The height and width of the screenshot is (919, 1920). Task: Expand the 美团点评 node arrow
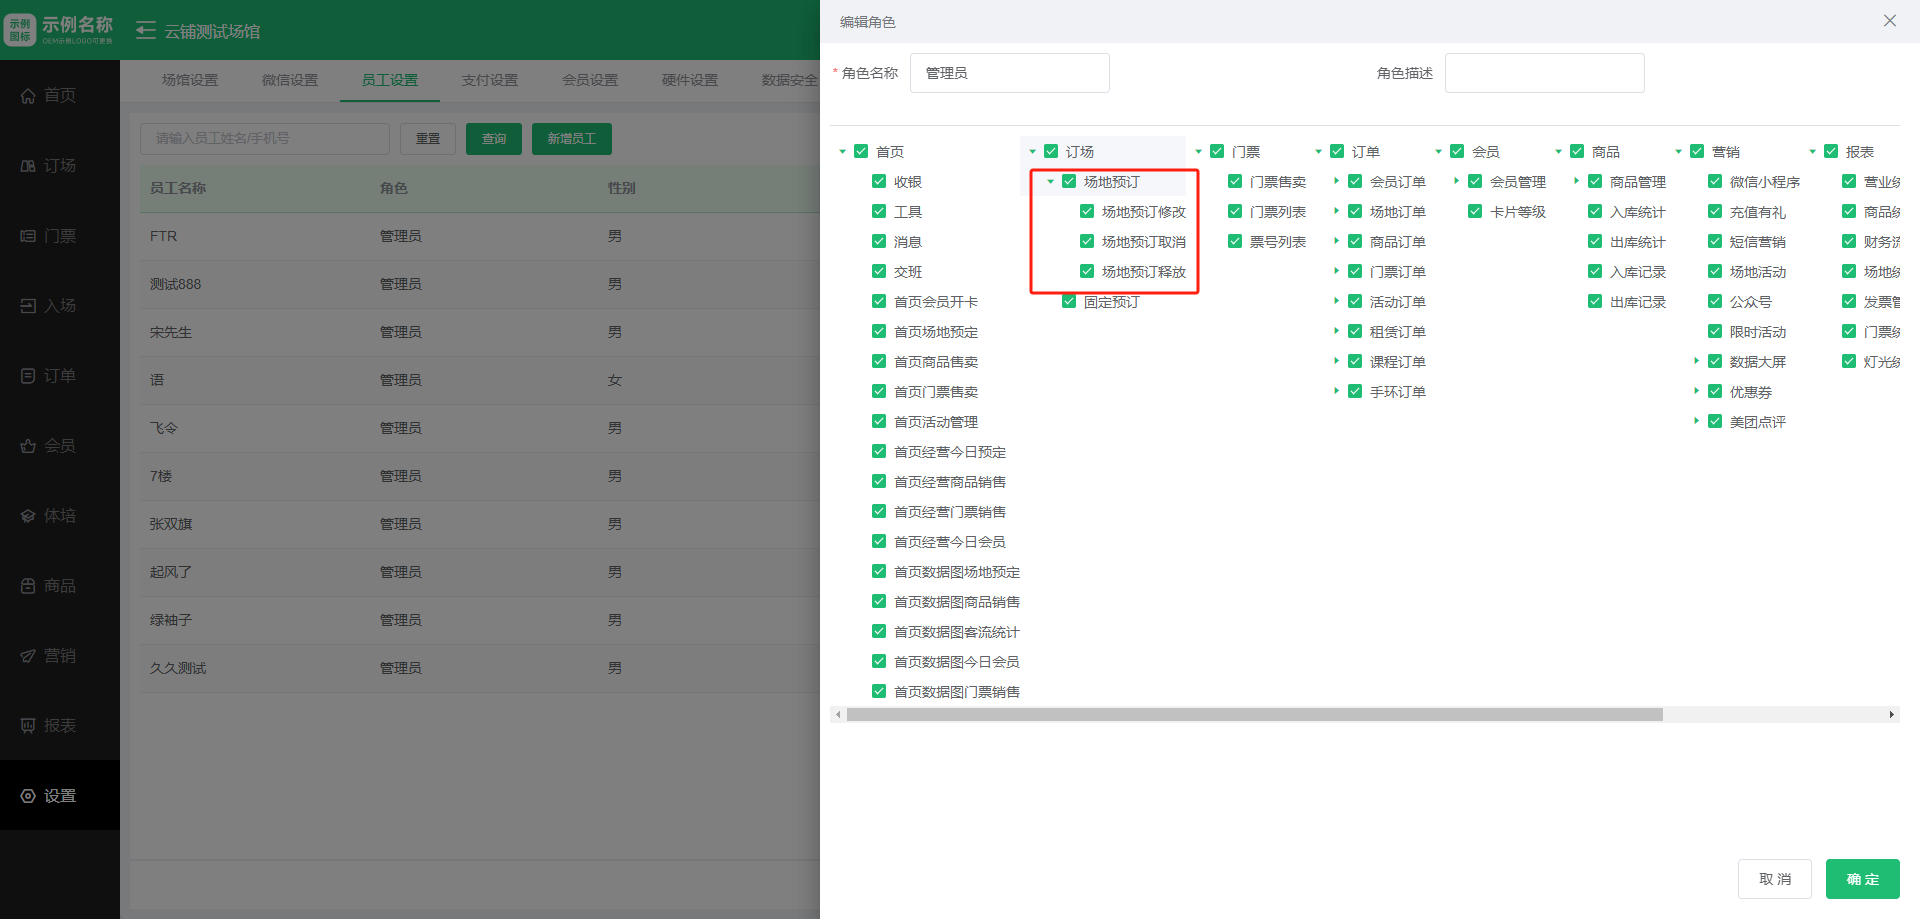[1697, 421]
